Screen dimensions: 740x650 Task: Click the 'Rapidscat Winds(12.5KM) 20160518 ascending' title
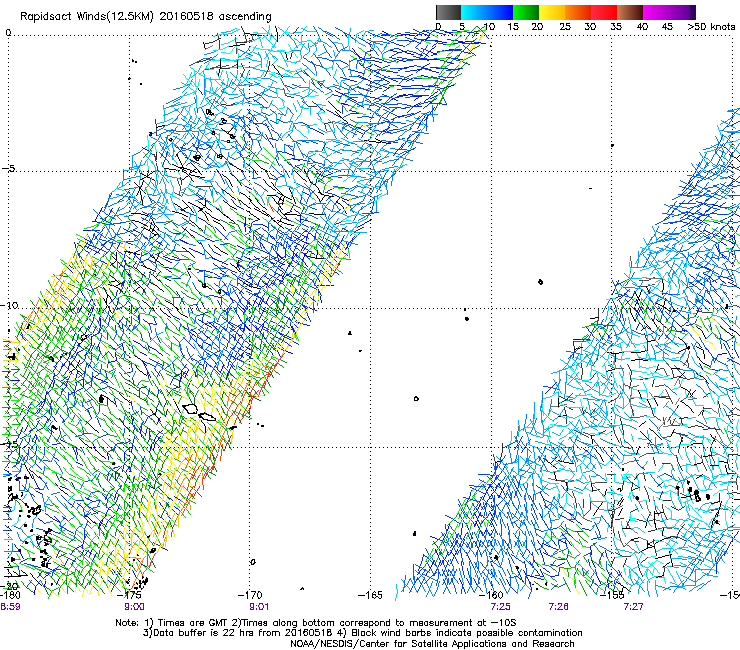click(x=146, y=17)
